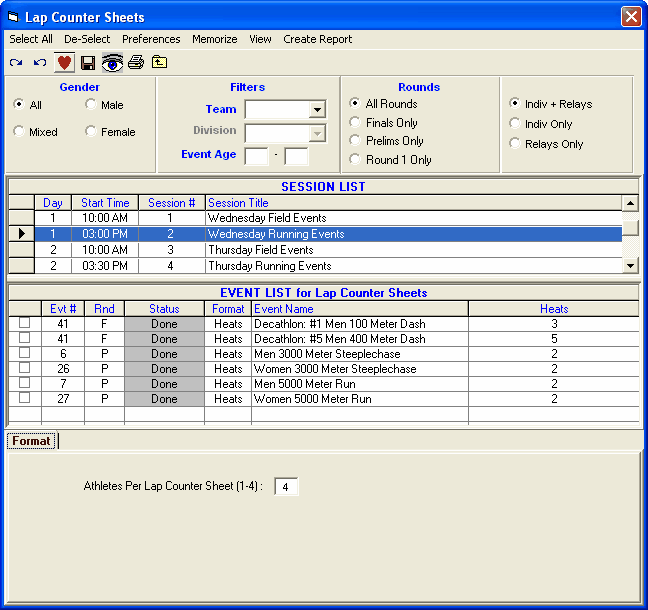Viewport: 648px width, 610px height.
Task: Select the Thursday Field Events session
Action: tap(328, 250)
